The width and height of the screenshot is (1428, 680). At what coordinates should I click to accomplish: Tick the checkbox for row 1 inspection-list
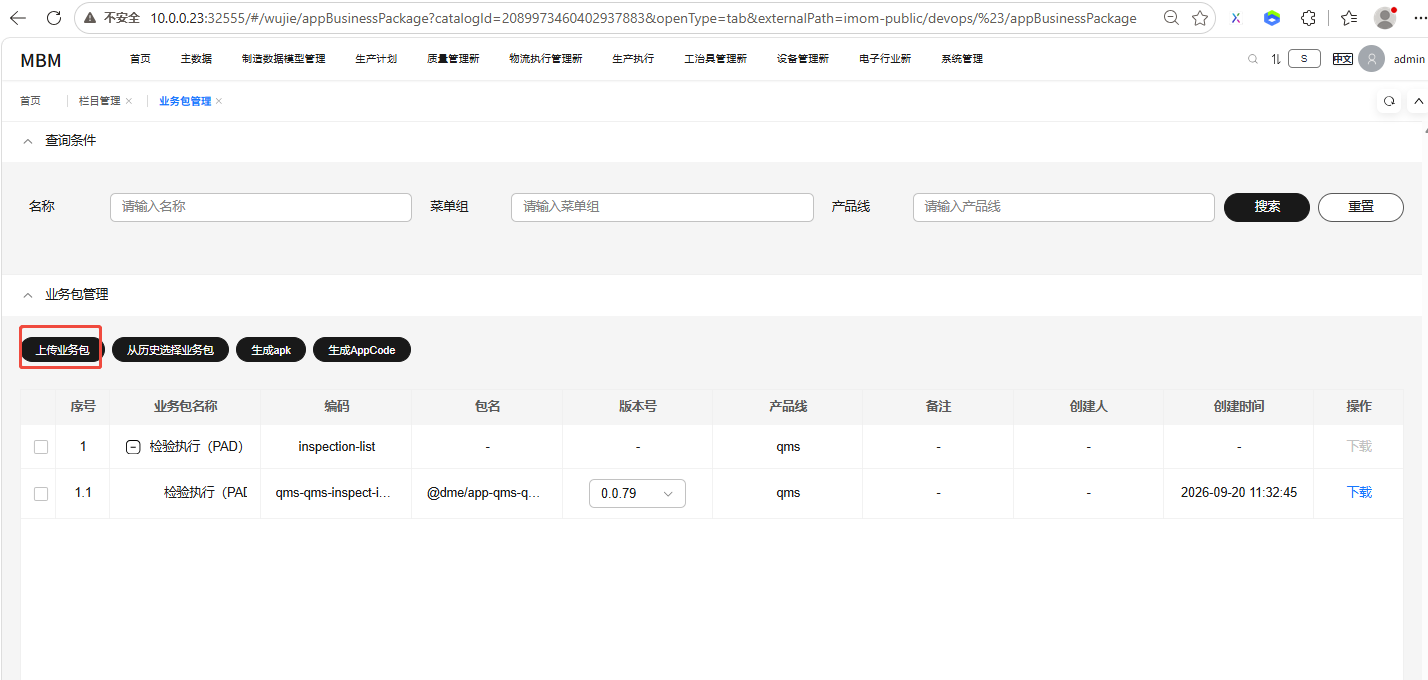(x=41, y=447)
